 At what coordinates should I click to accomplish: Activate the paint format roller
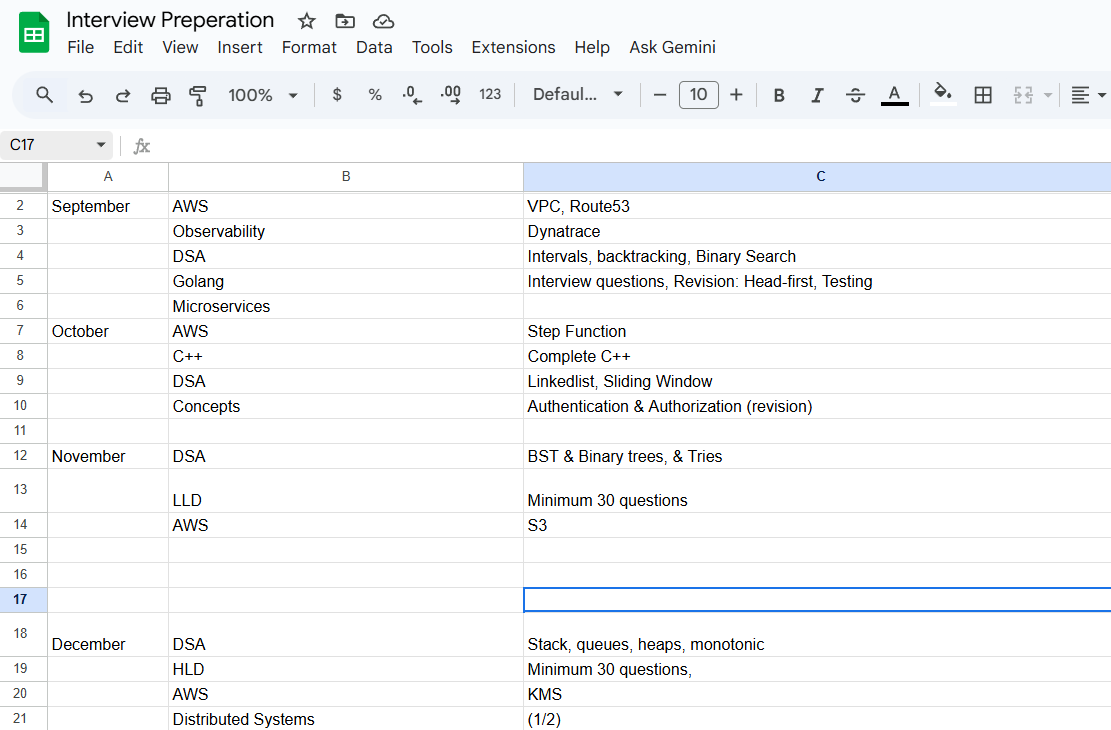pos(198,95)
